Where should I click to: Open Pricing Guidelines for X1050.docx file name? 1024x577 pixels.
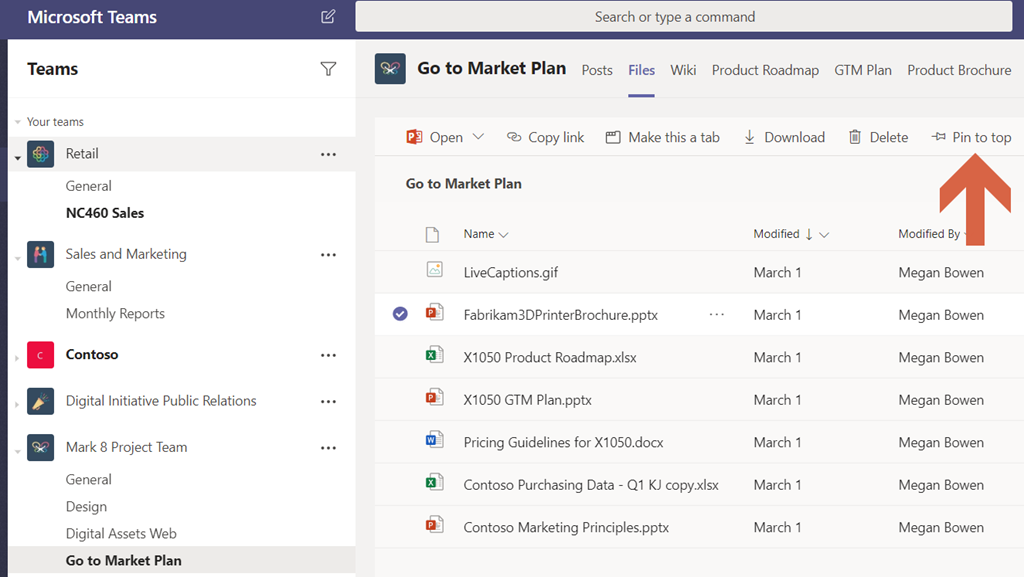click(564, 442)
